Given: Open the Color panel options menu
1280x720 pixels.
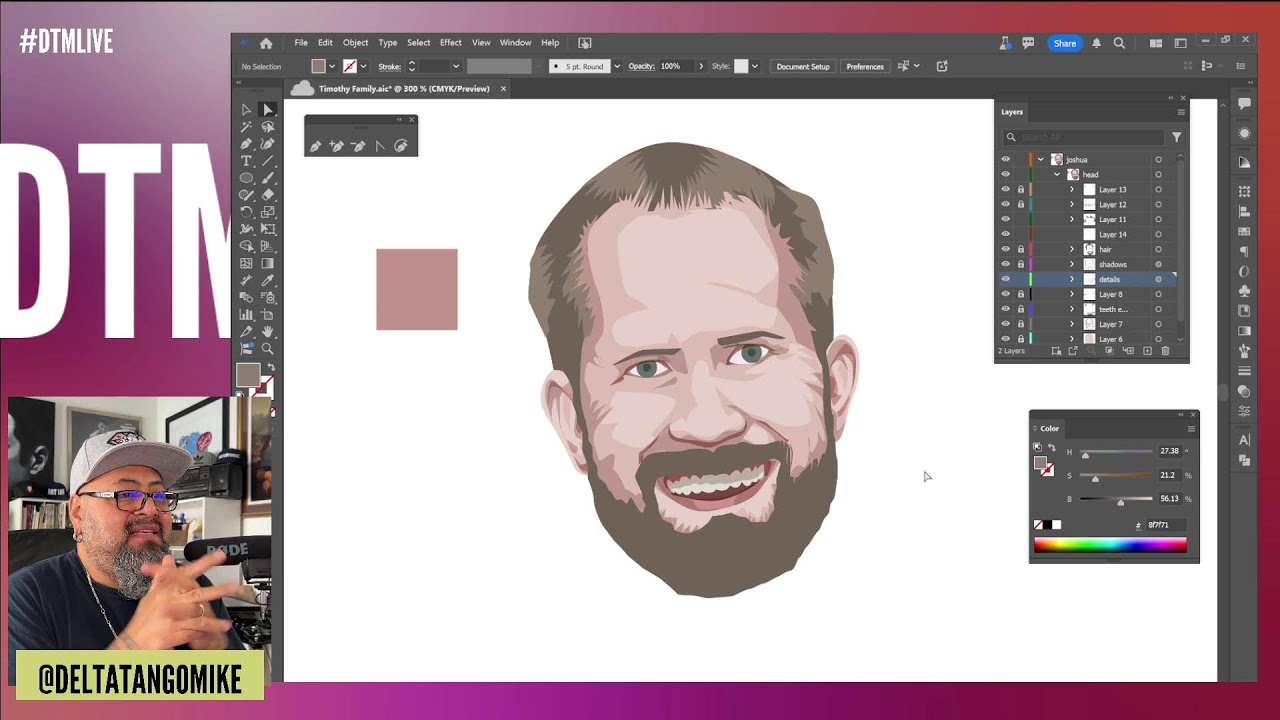Looking at the screenshot, I should pyautogui.click(x=1191, y=428).
